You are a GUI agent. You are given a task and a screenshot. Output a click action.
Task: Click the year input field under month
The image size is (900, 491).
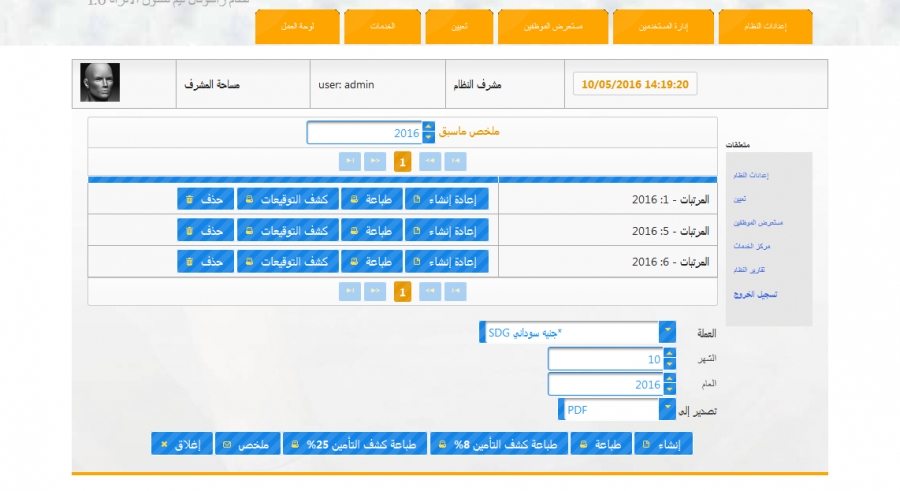605,384
